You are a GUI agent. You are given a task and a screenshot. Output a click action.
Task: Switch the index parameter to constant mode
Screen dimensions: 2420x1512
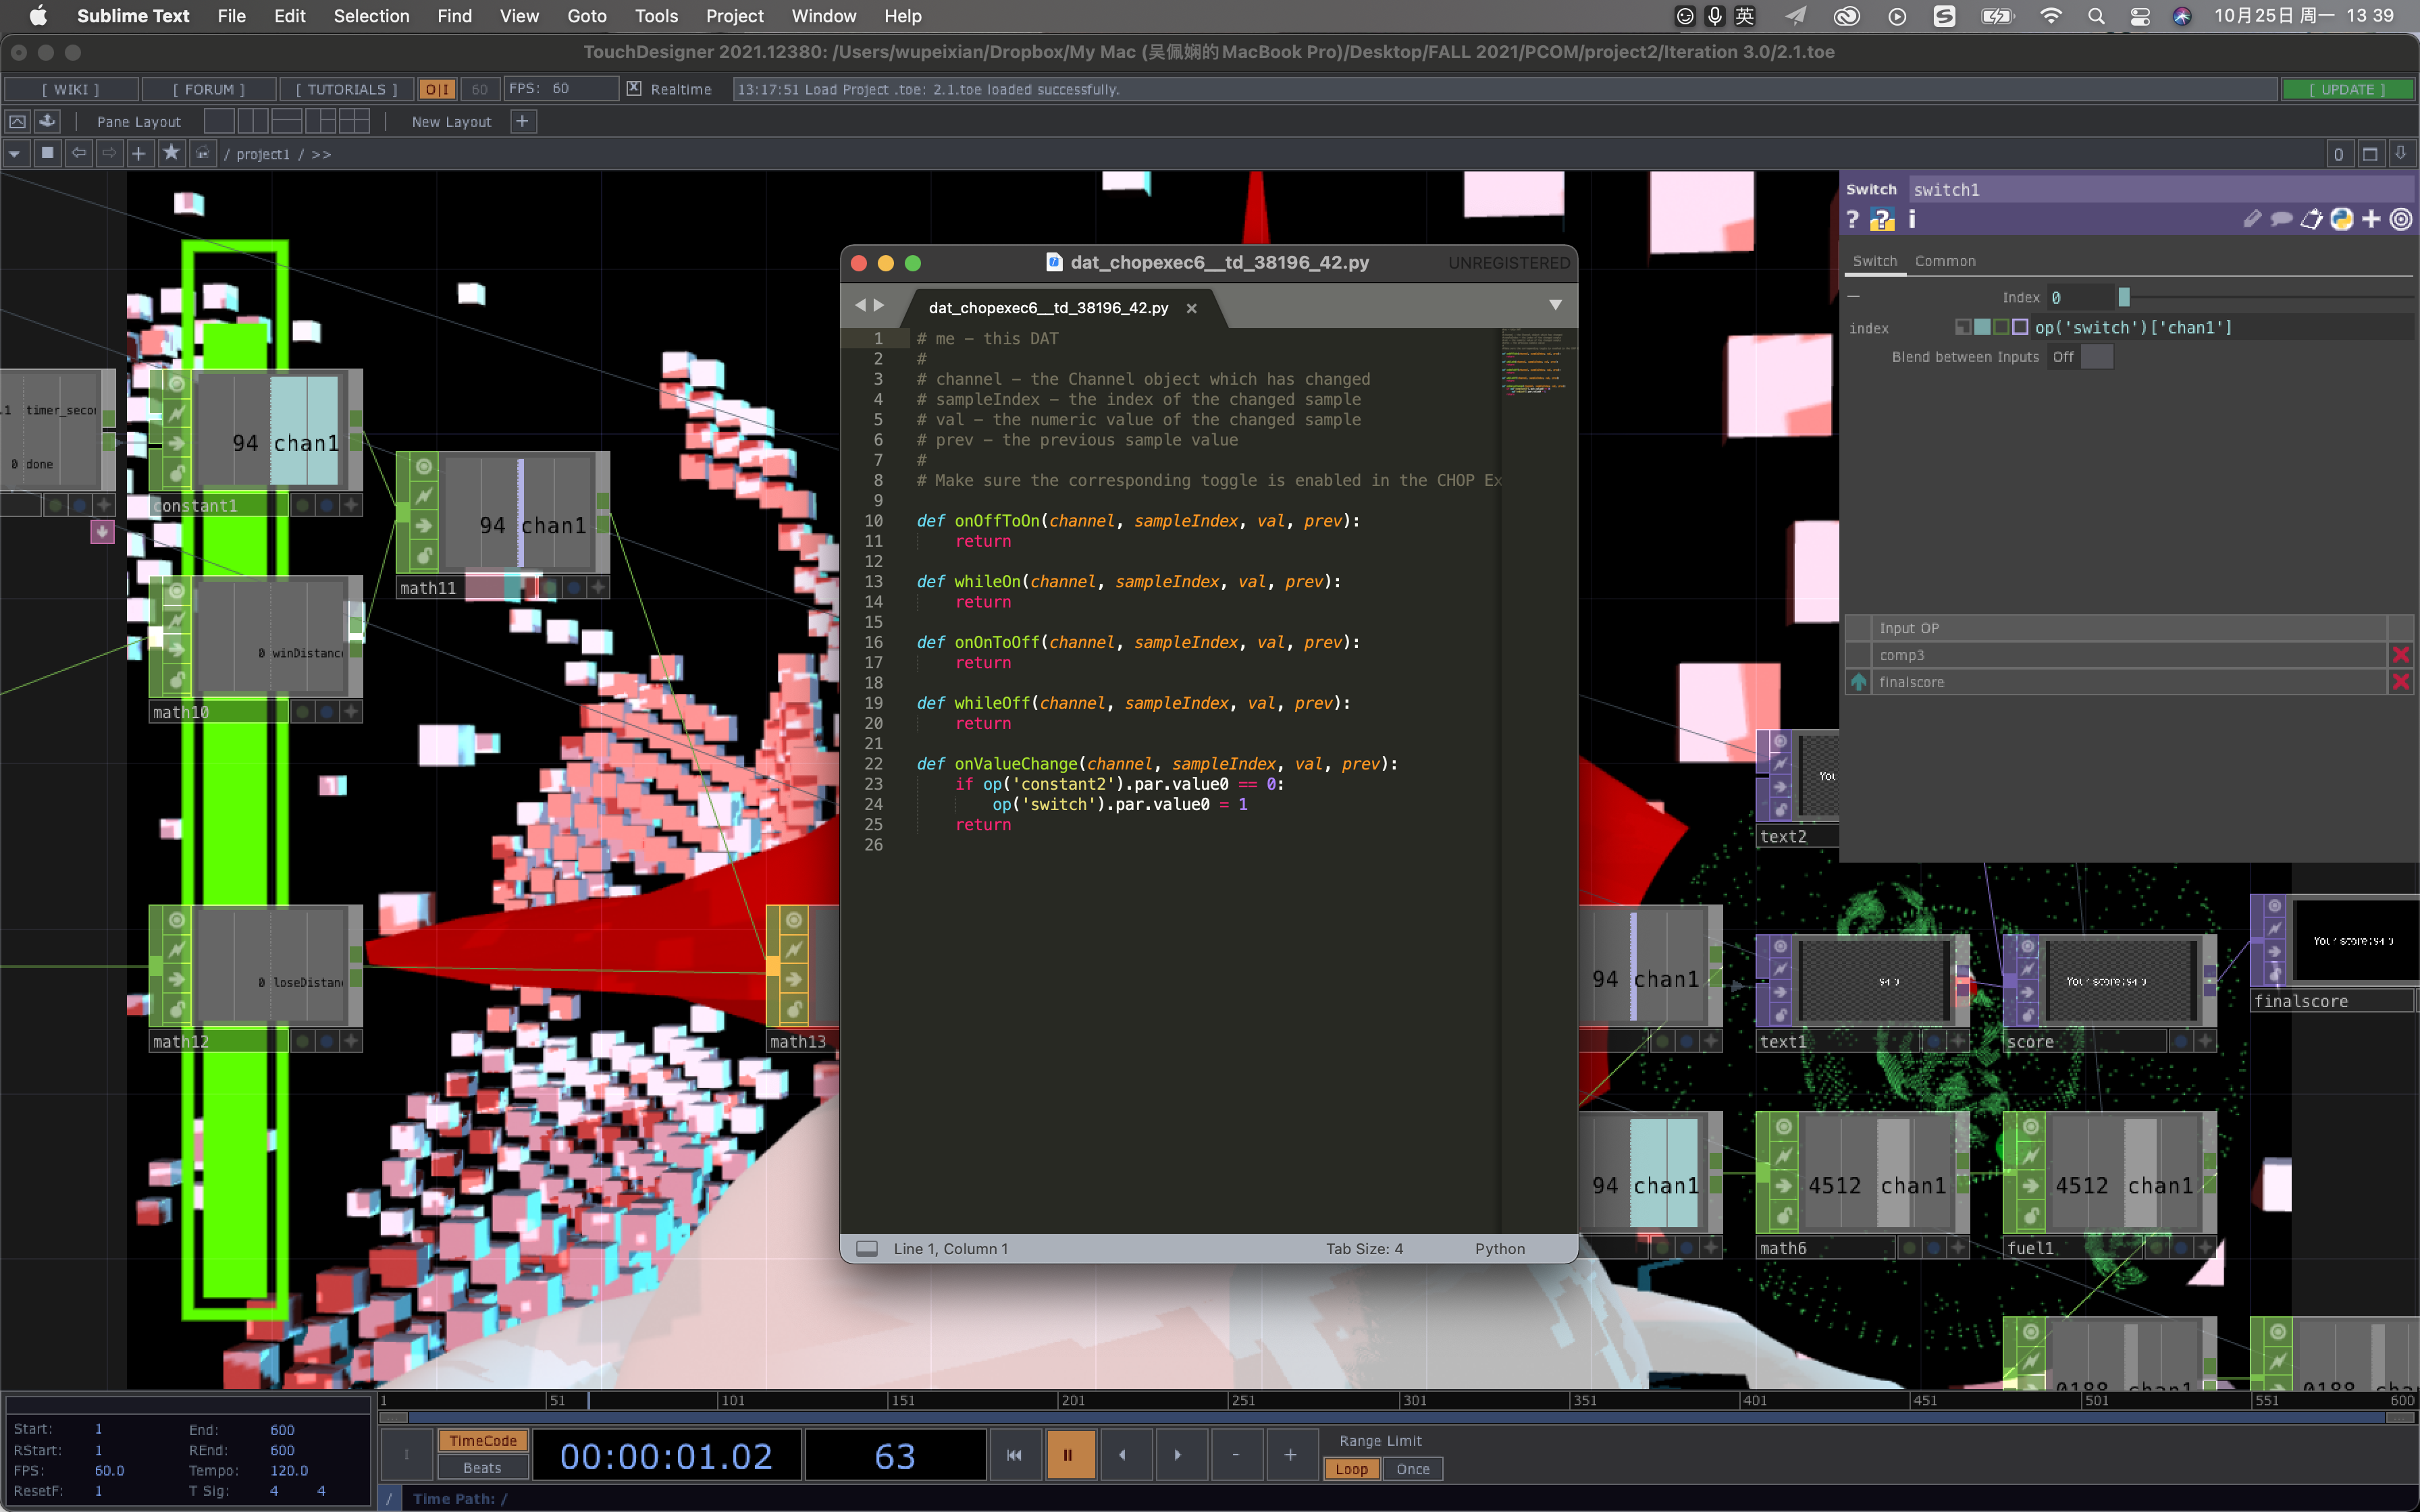tap(1963, 327)
